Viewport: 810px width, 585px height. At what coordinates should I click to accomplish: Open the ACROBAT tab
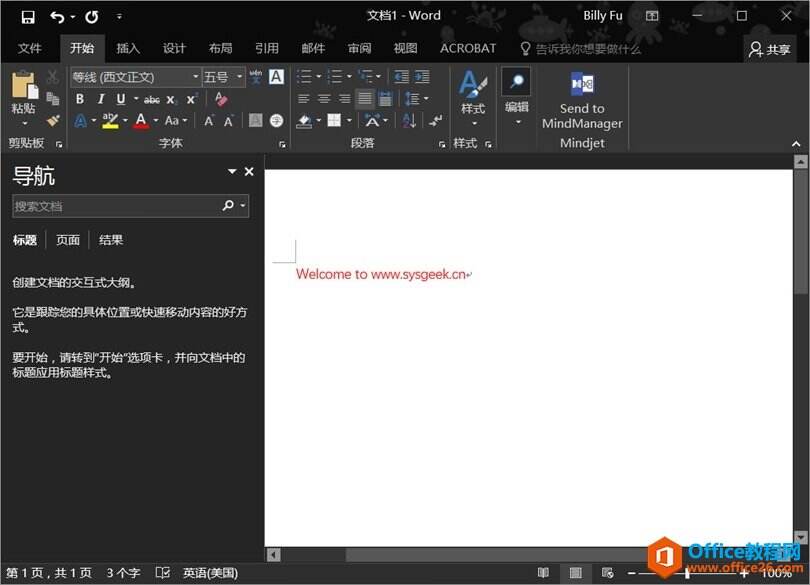tap(468, 49)
